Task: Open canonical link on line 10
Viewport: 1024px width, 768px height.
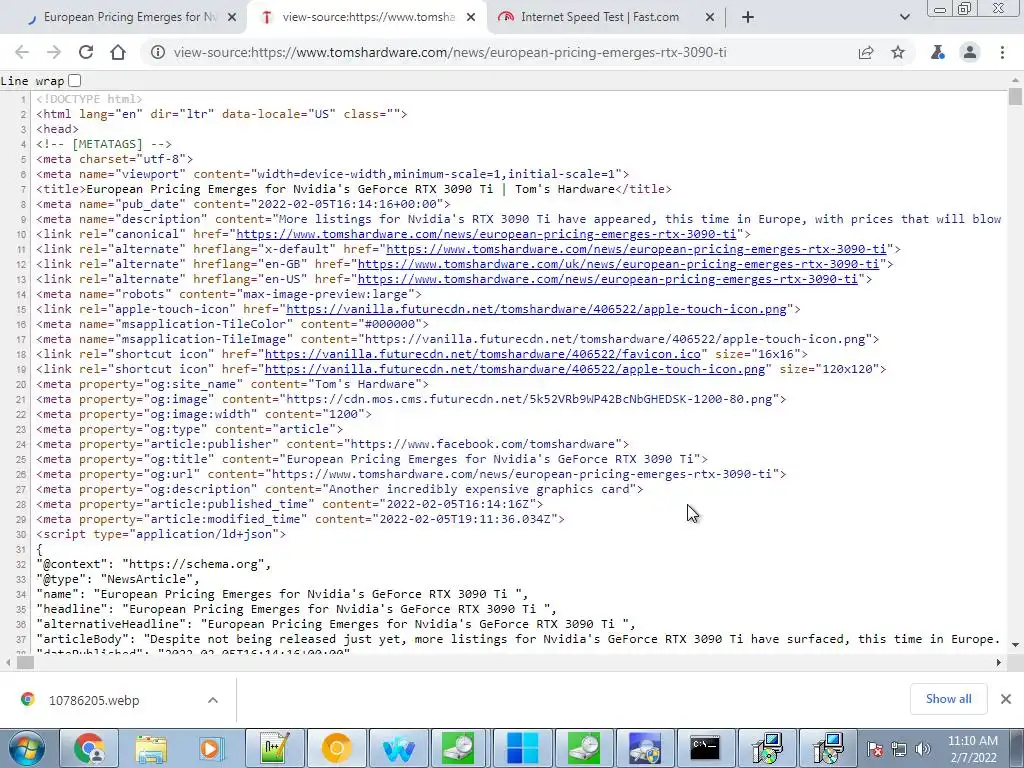Action: coord(486,234)
